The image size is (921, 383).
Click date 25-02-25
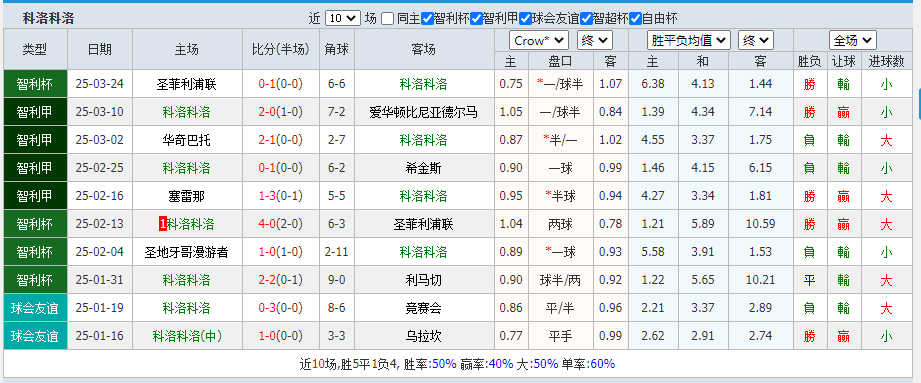coord(100,169)
